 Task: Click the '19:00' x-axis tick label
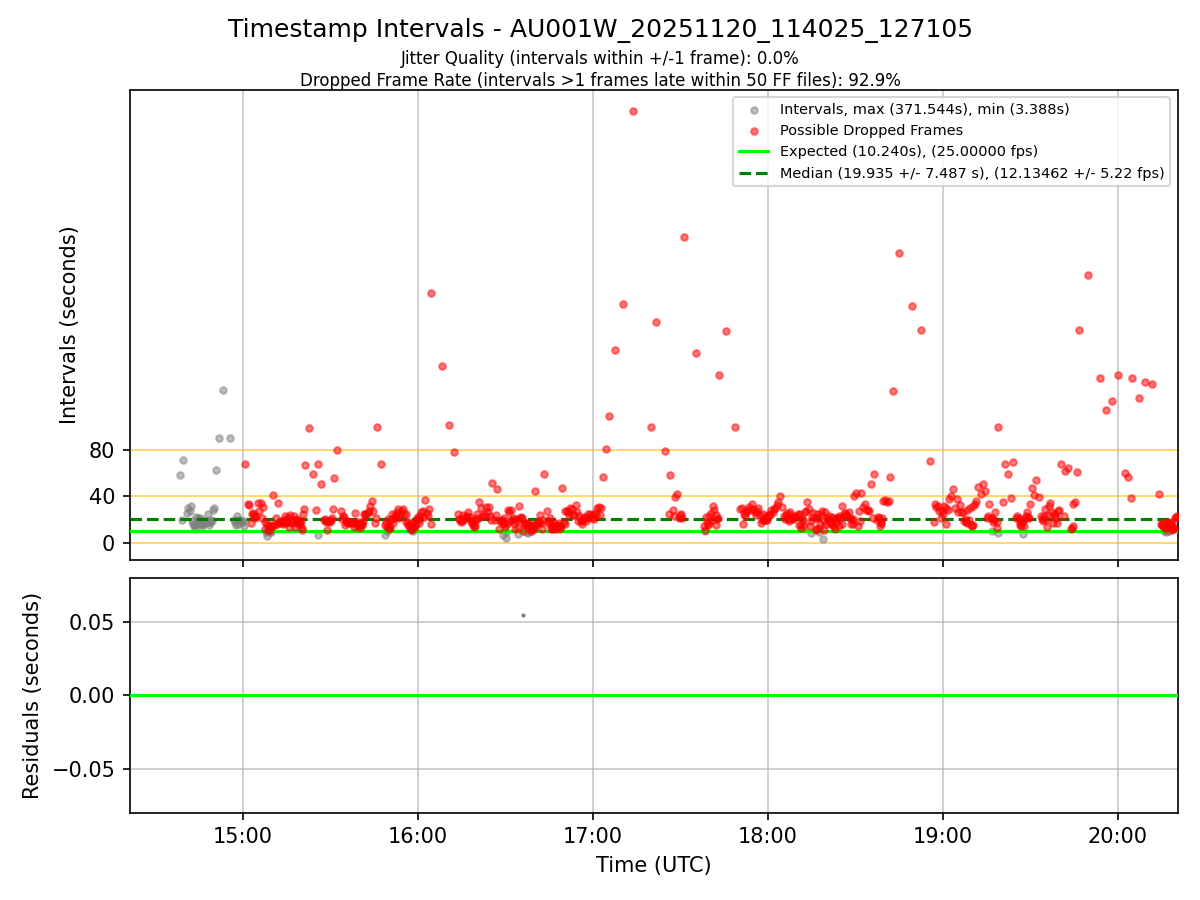[x=943, y=836]
